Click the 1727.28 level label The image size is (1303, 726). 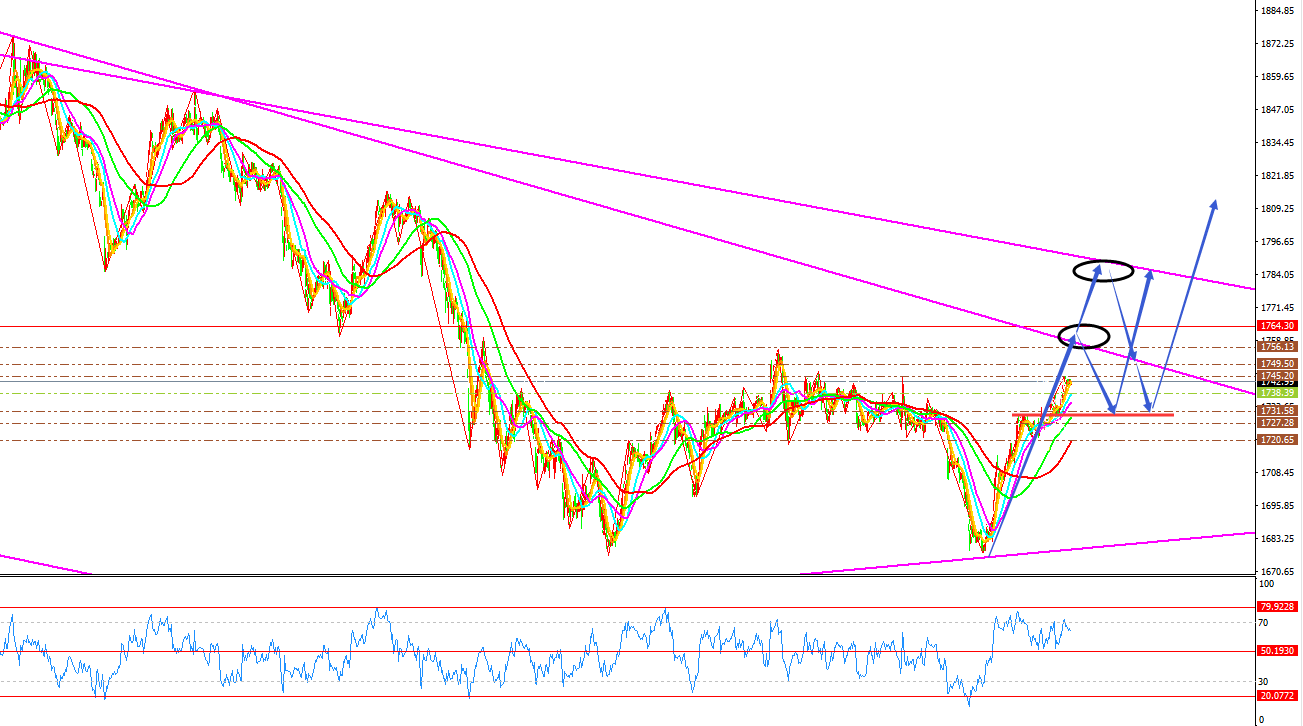1277,423
